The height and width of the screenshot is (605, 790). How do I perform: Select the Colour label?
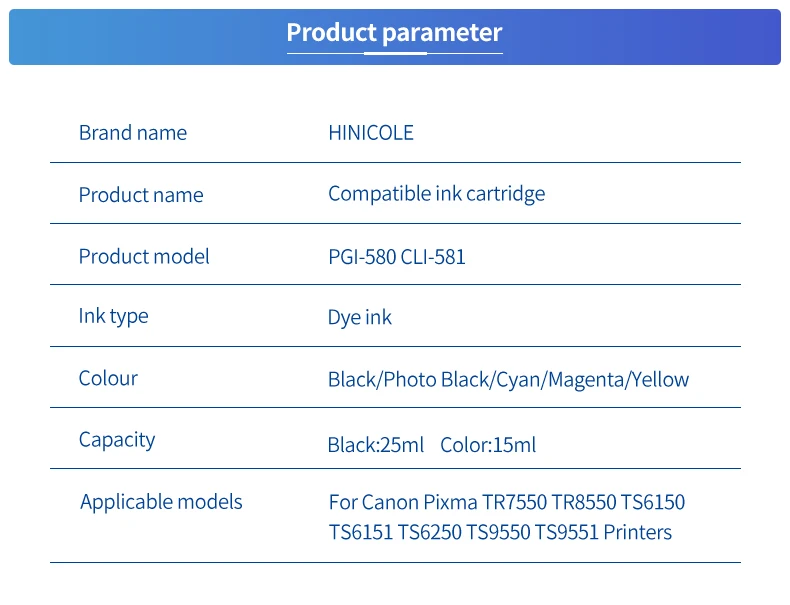click(x=108, y=378)
